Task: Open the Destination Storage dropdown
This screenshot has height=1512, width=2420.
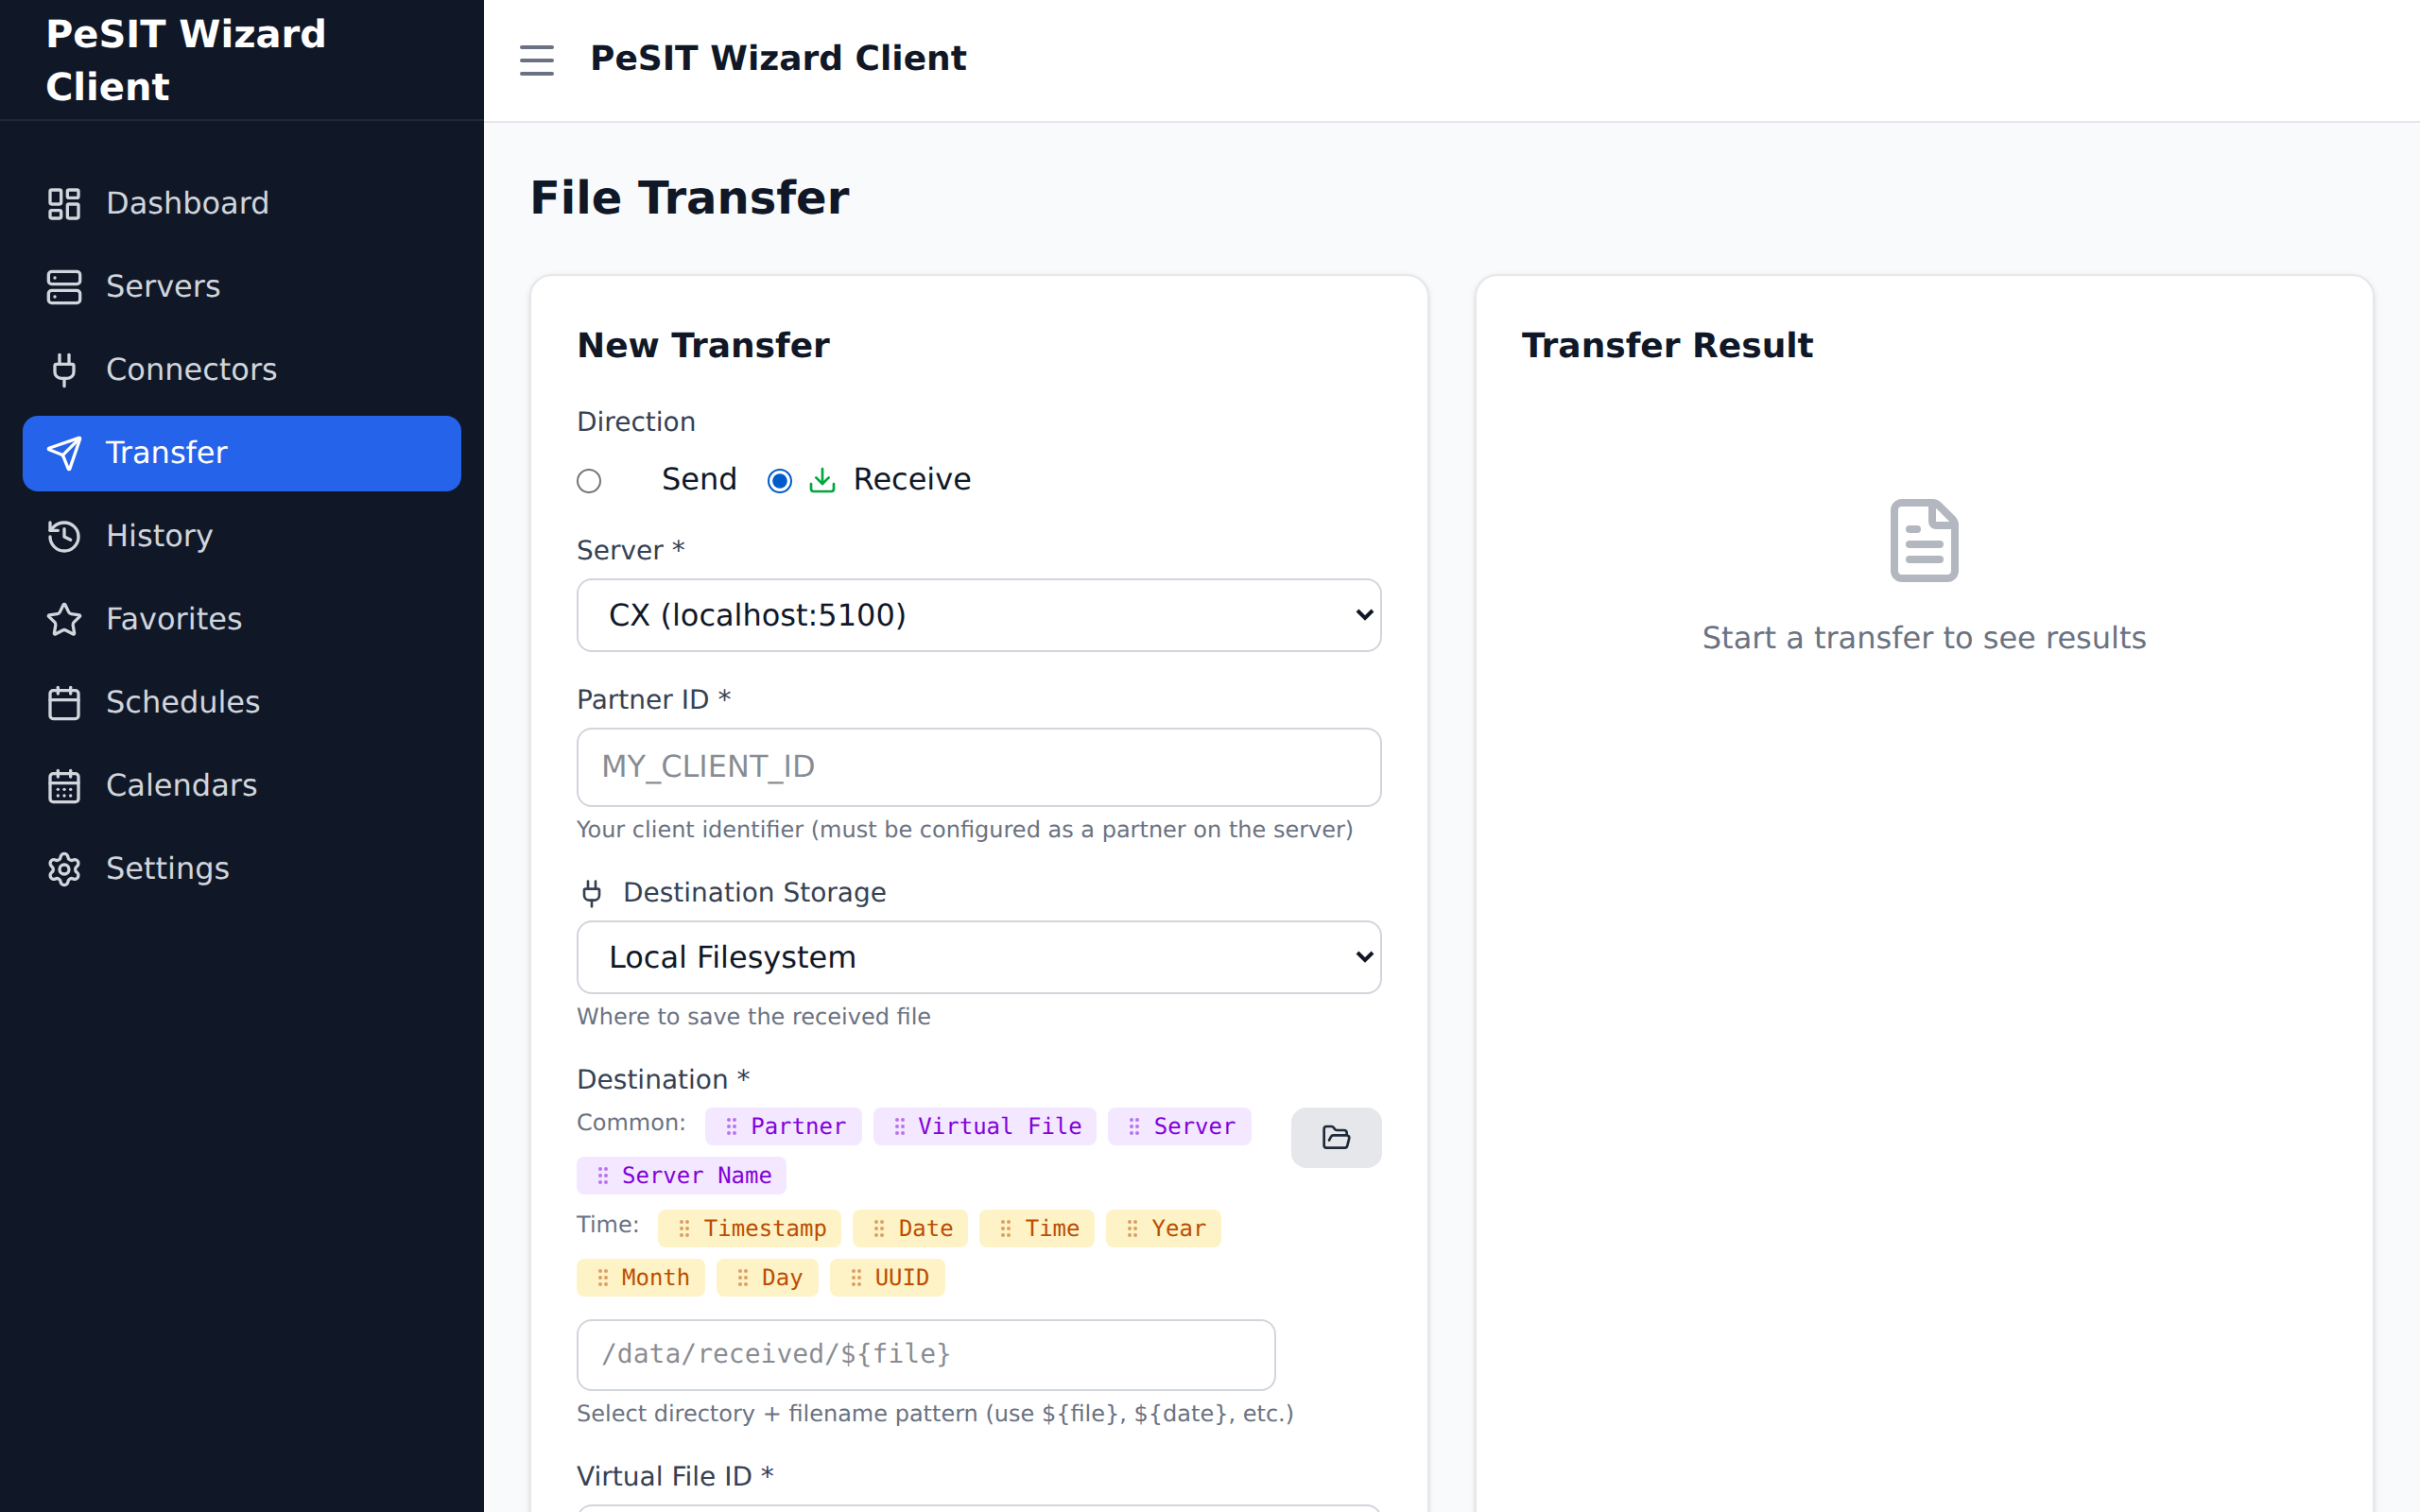Action: (978, 957)
